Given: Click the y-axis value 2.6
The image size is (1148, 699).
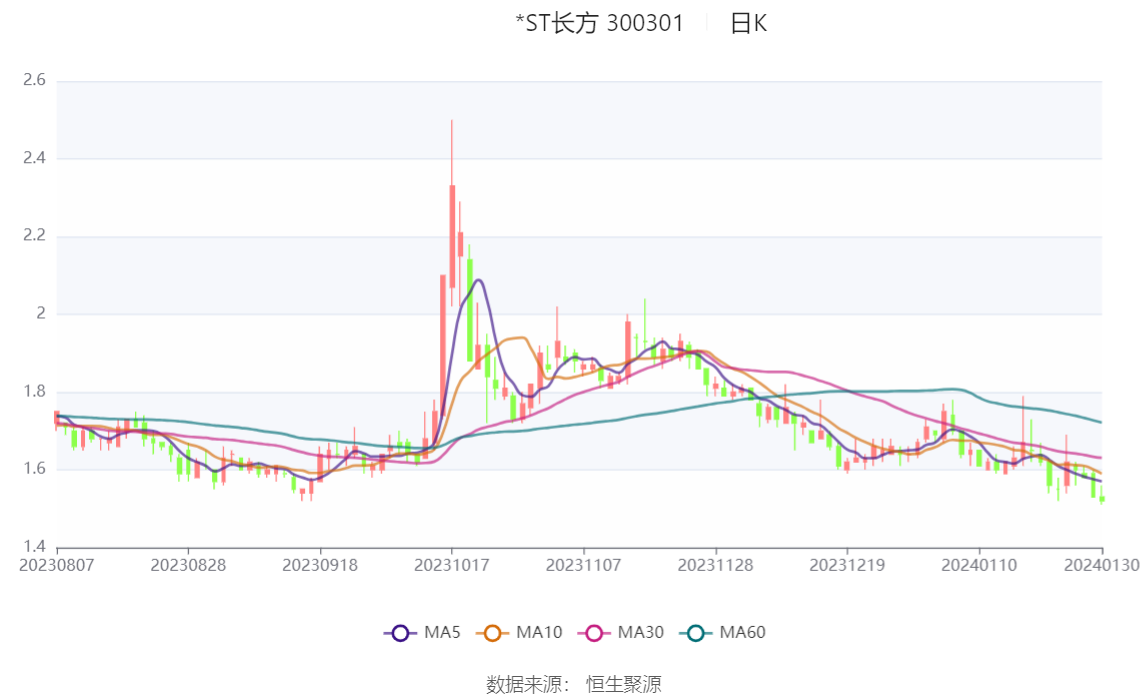Looking at the screenshot, I should click(x=34, y=80).
